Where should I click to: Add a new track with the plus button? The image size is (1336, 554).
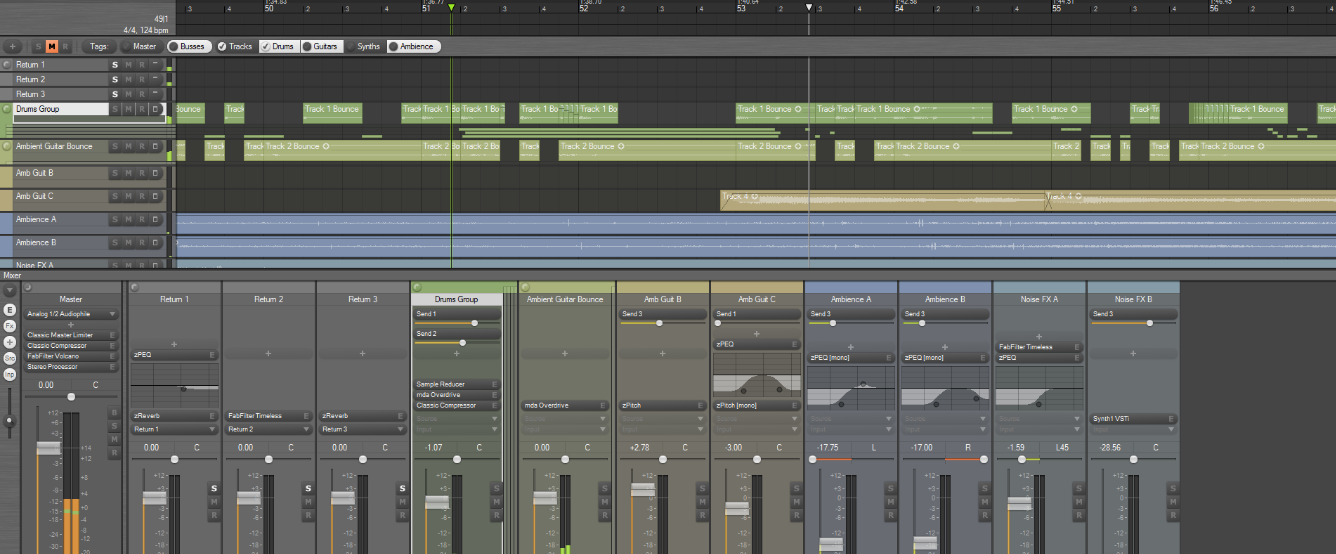pos(12,46)
